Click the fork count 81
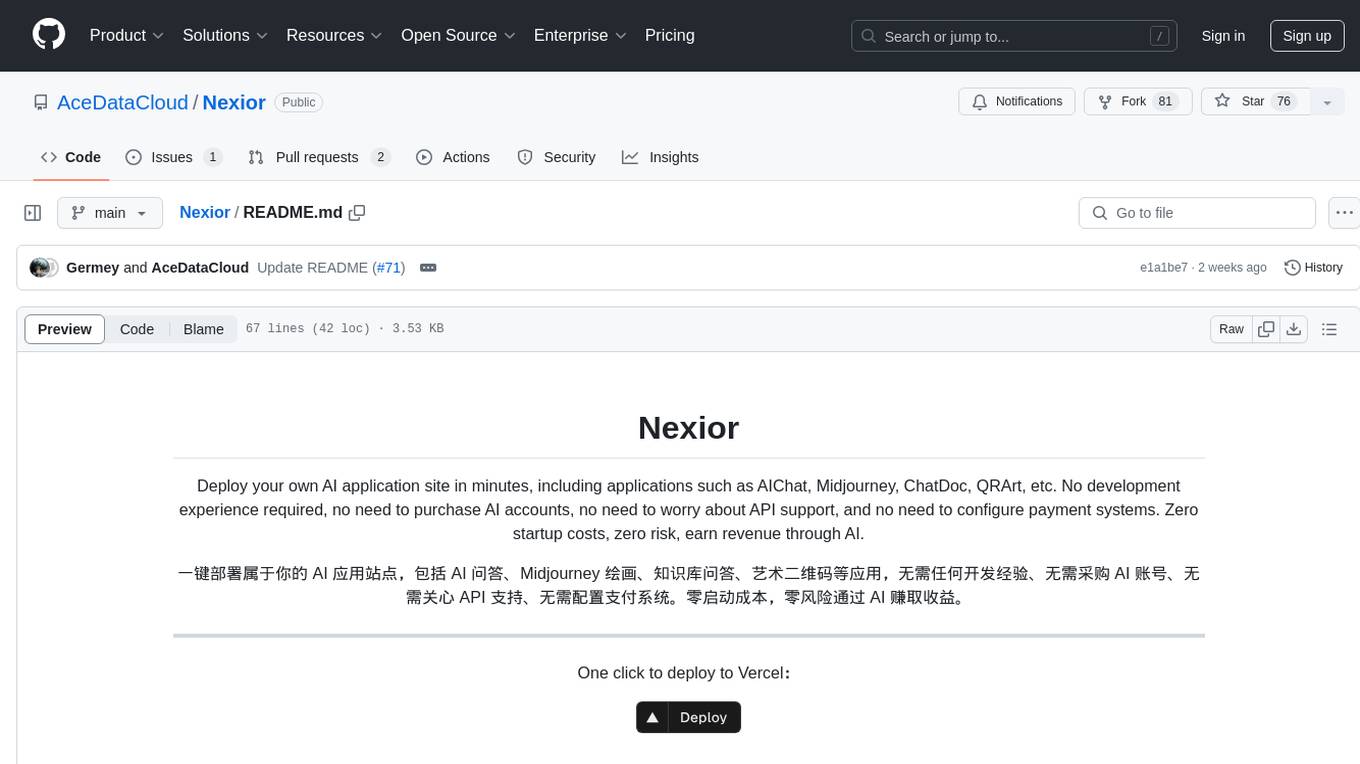Image resolution: width=1360 pixels, height=764 pixels. click(x=1165, y=101)
